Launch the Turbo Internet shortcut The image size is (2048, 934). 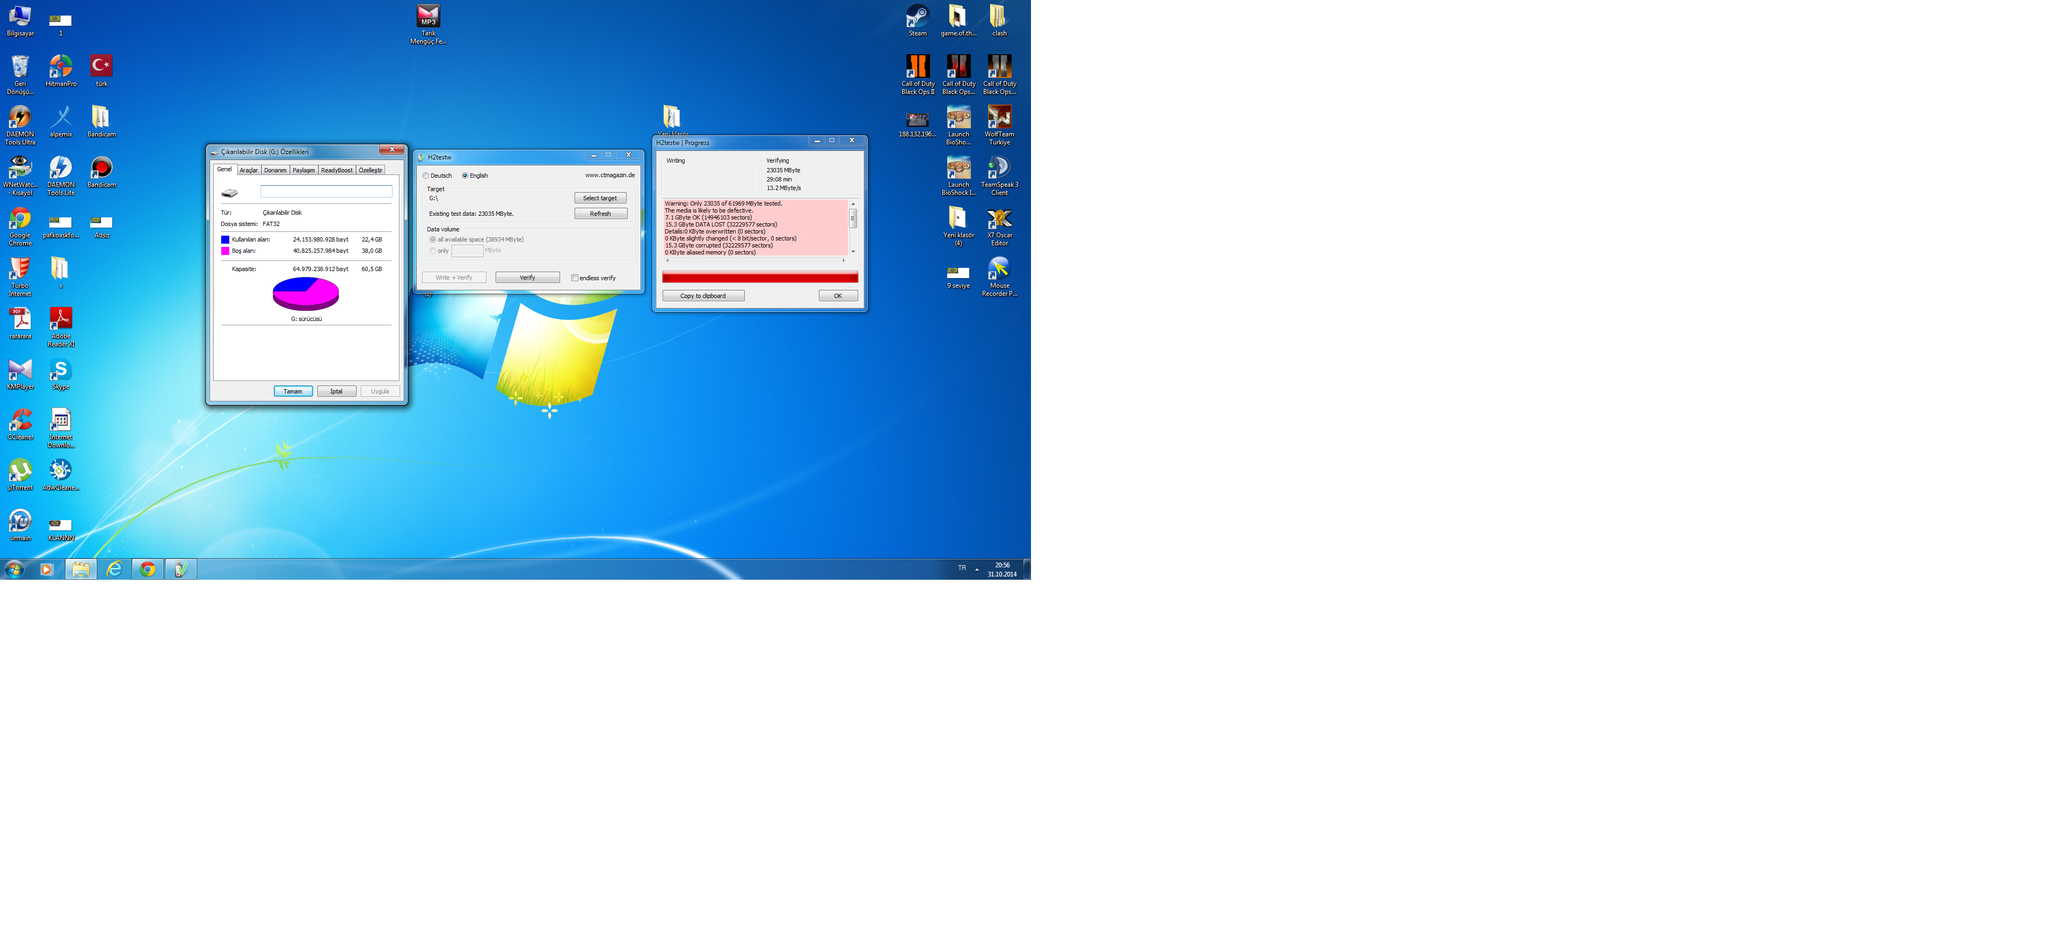[x=20, y=276]
